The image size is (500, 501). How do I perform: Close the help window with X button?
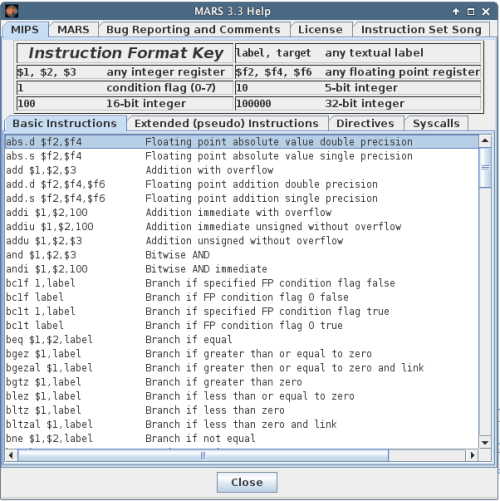coord(486,12)
